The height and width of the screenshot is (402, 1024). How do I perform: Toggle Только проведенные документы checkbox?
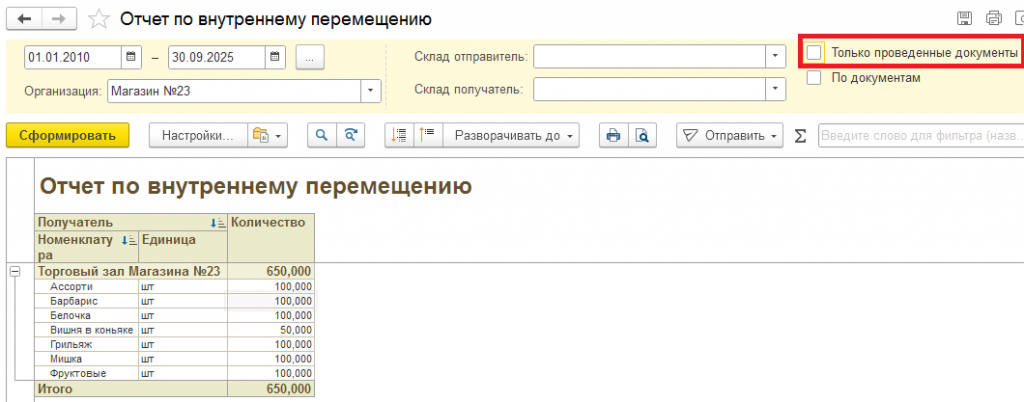(814, 52)
